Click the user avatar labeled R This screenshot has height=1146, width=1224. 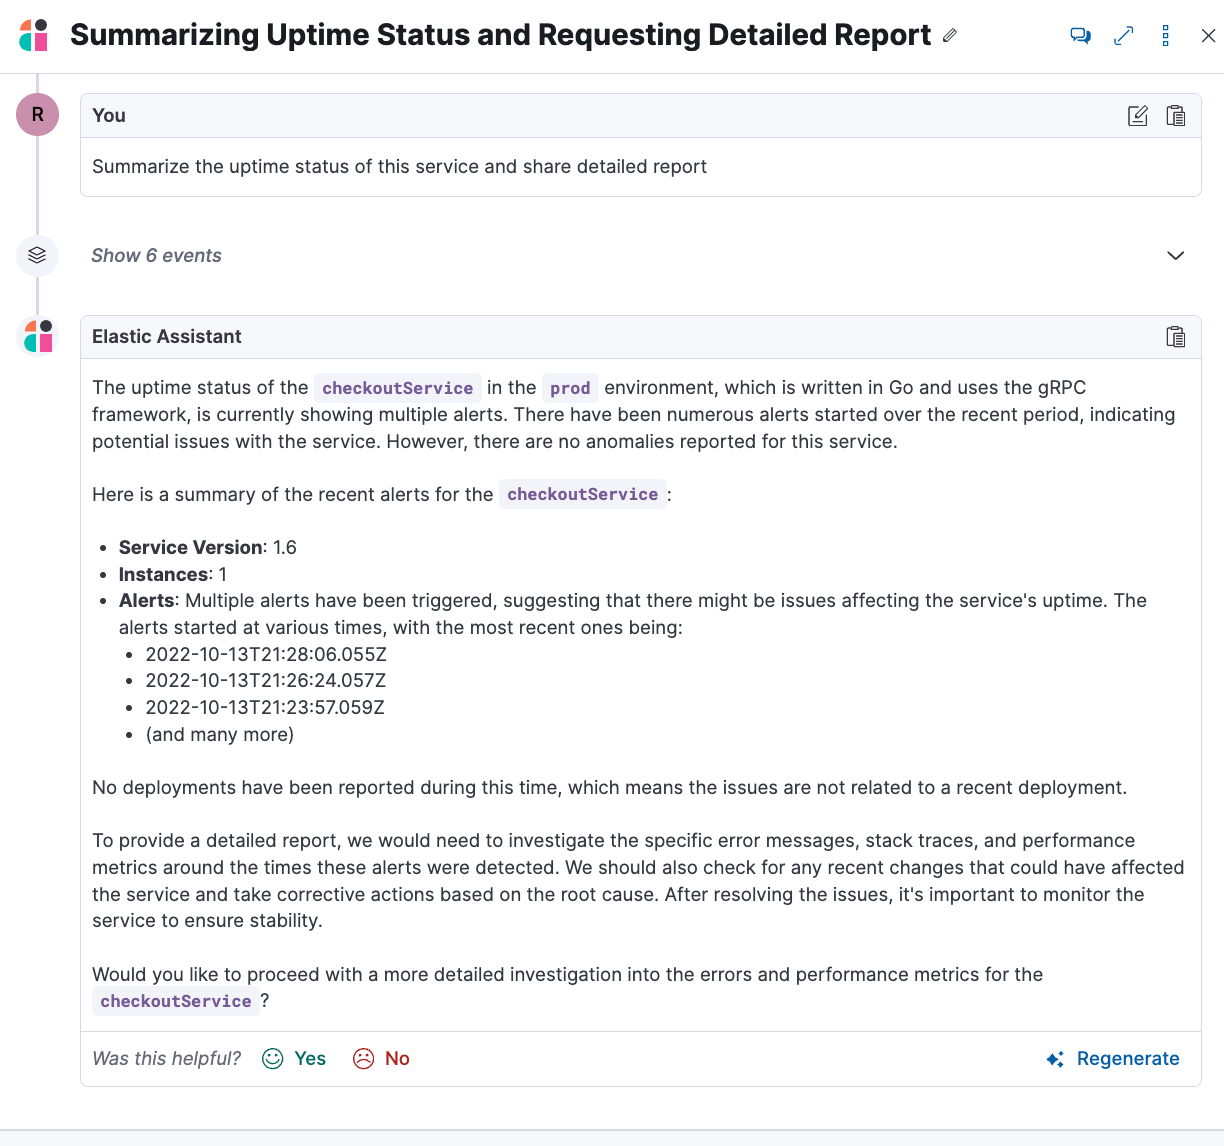[38, 115]
